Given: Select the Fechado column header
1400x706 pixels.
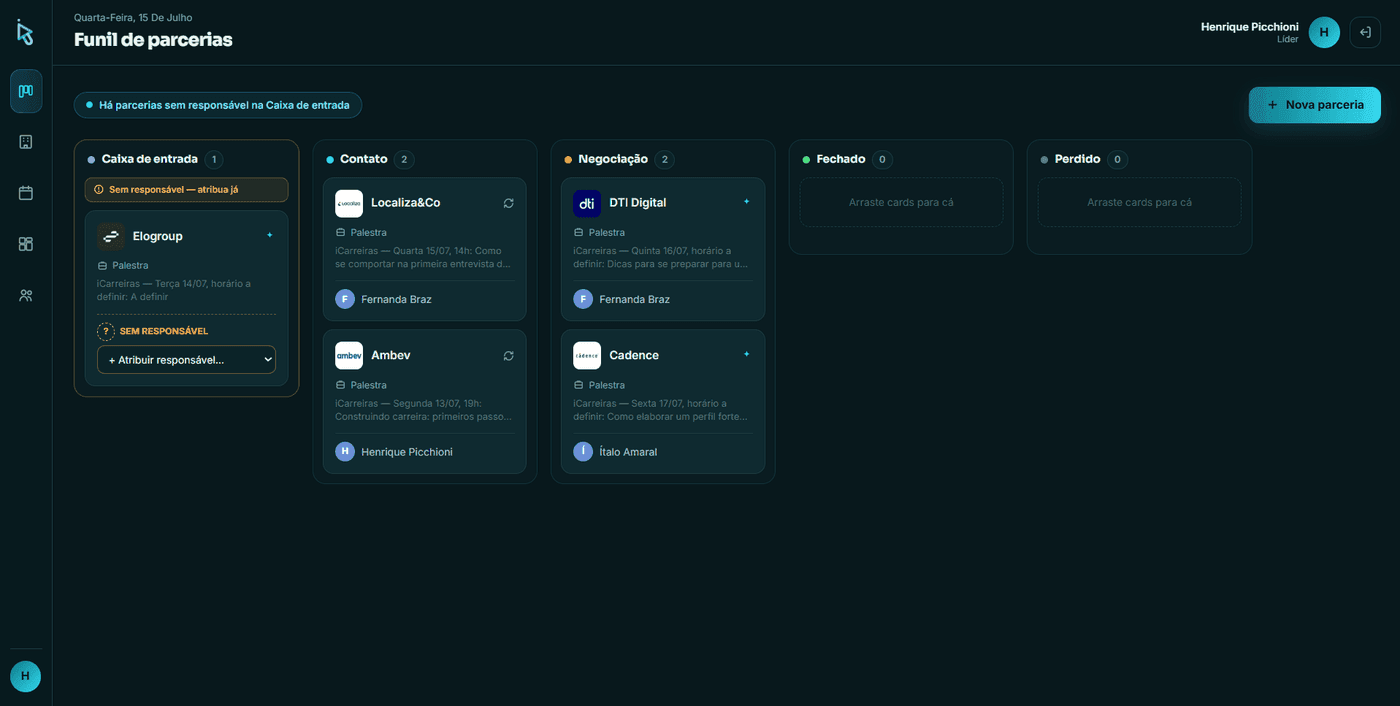Looking at the screenshot, I should coord(840,159).
